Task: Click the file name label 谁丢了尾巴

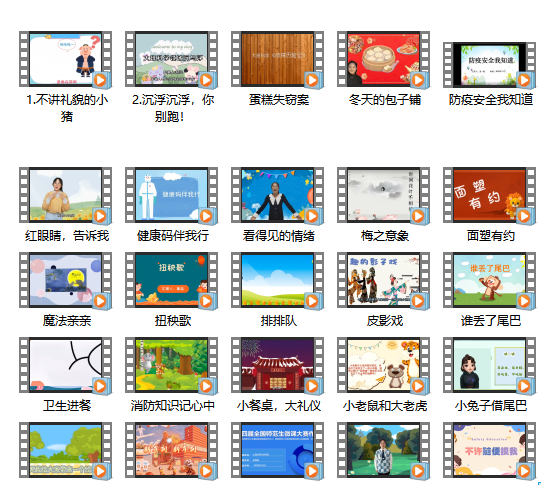Action: [x=491, y=321]
